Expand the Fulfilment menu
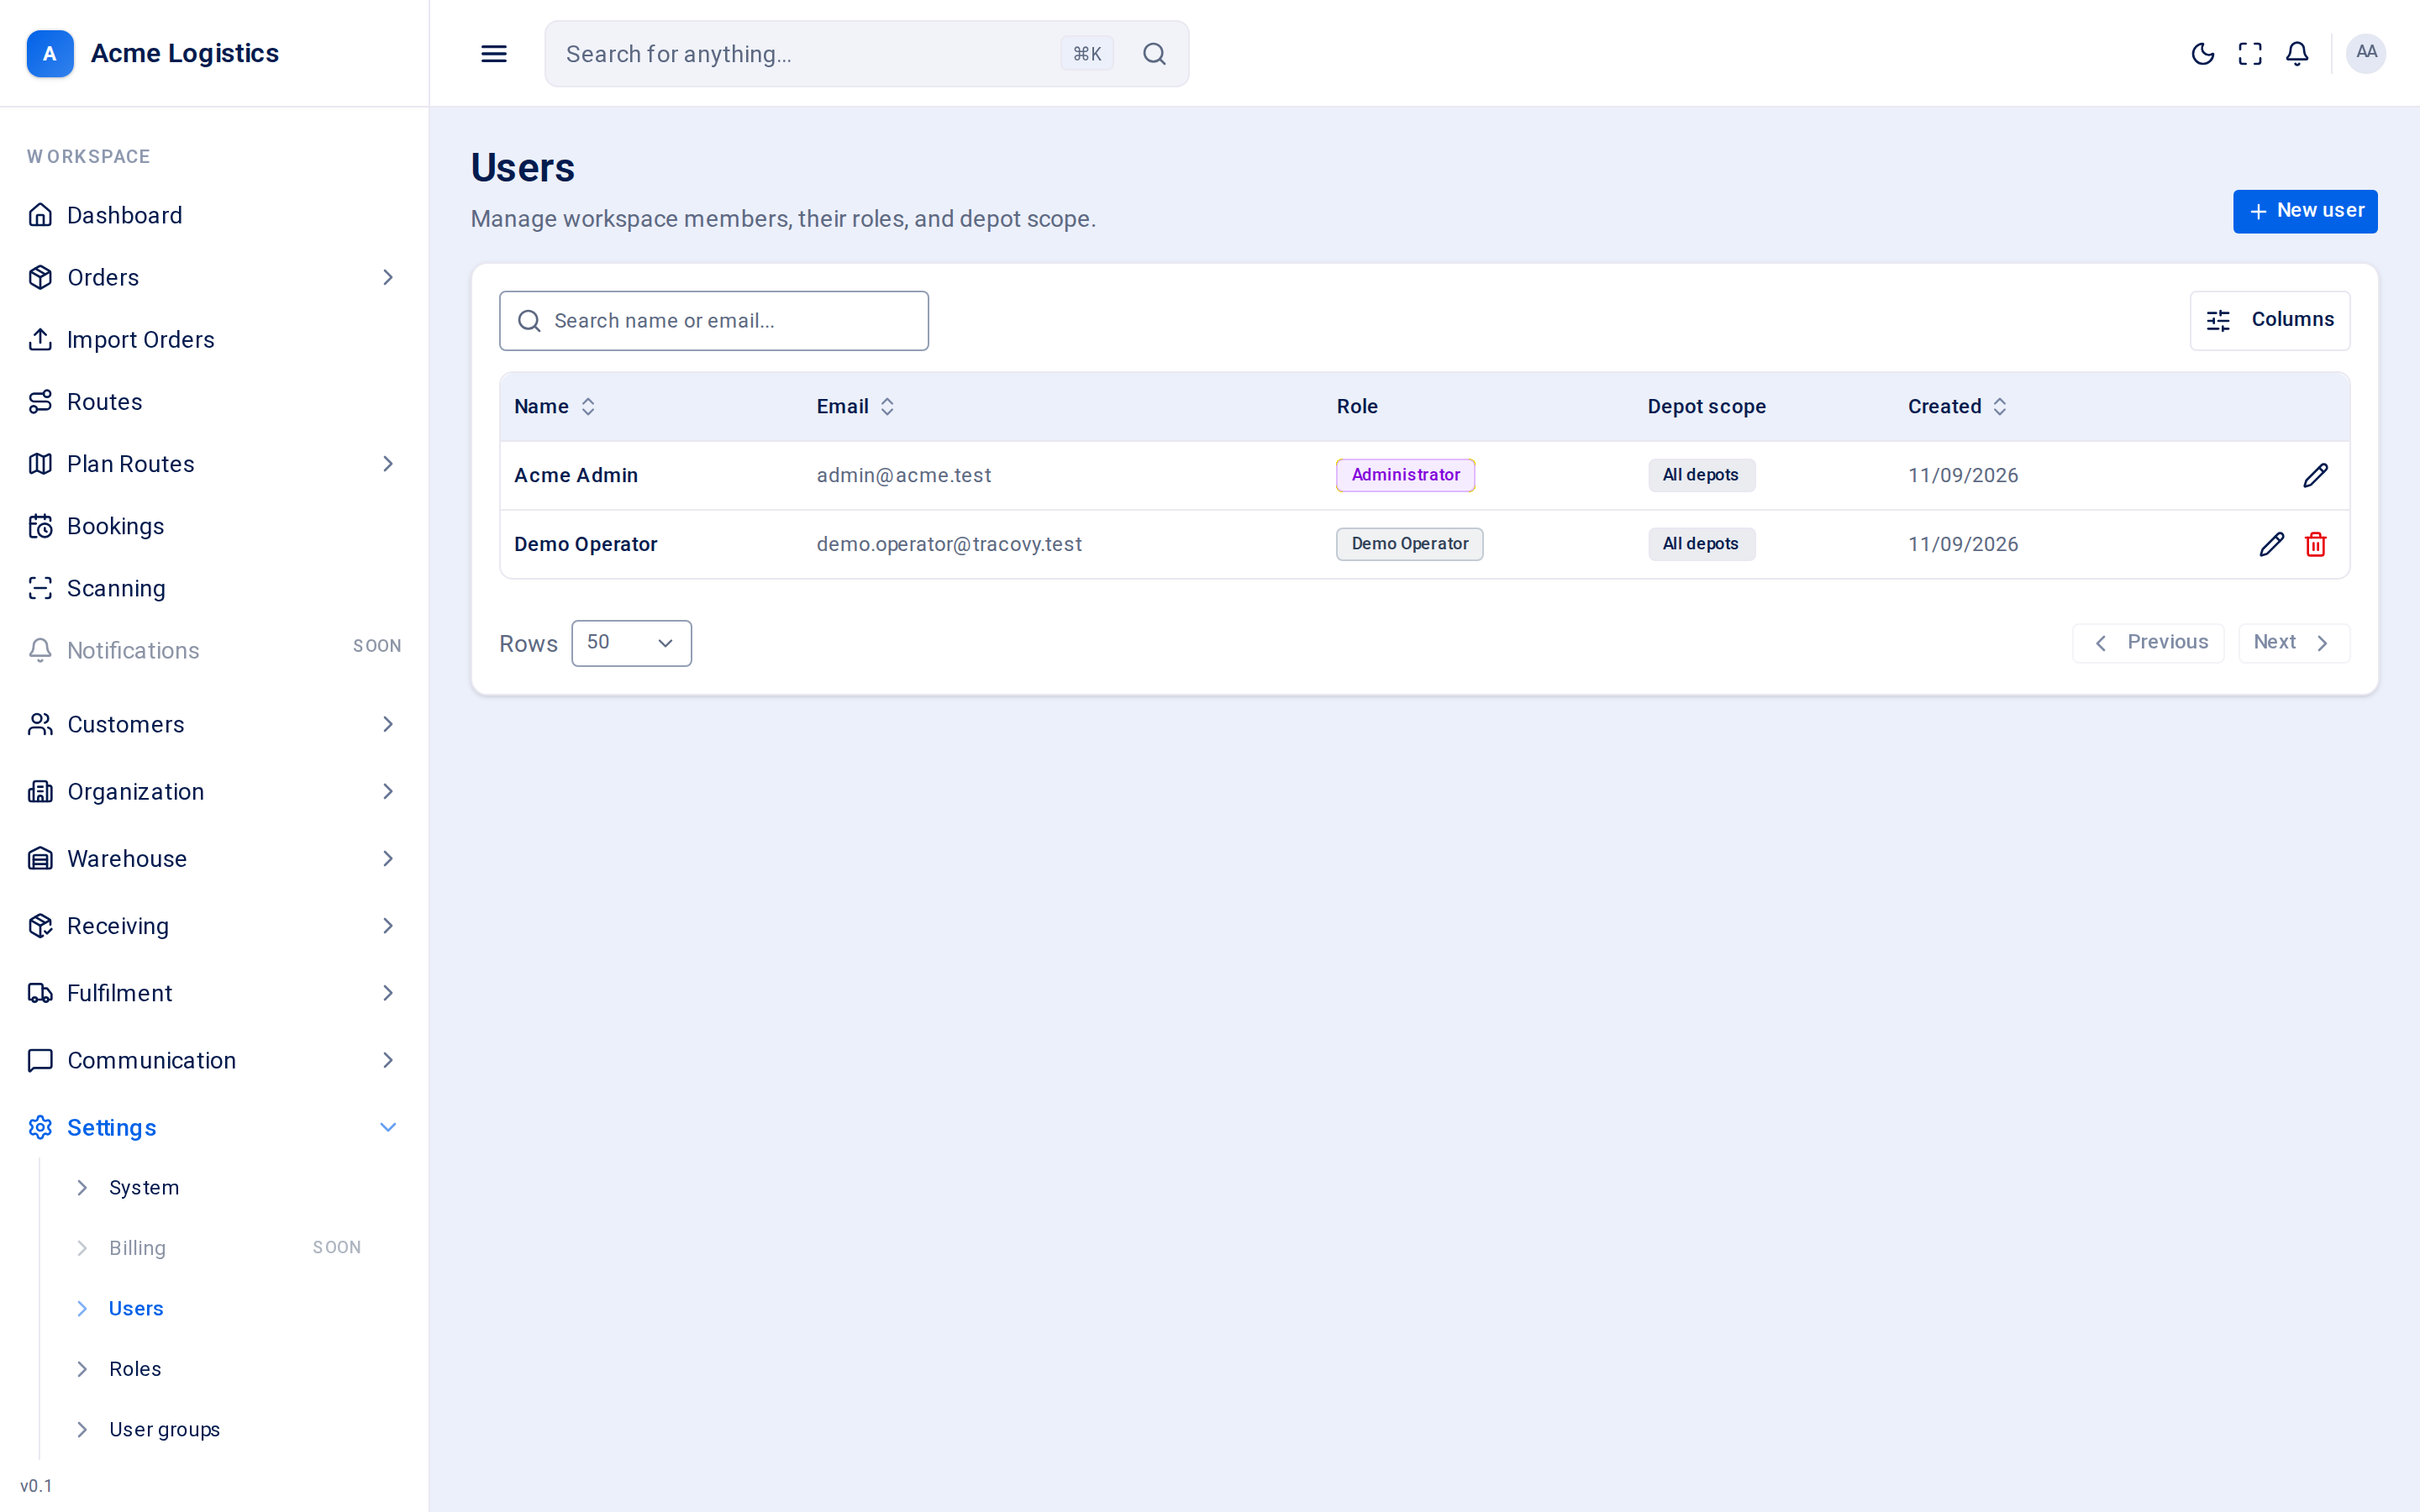 coord(214,993)
